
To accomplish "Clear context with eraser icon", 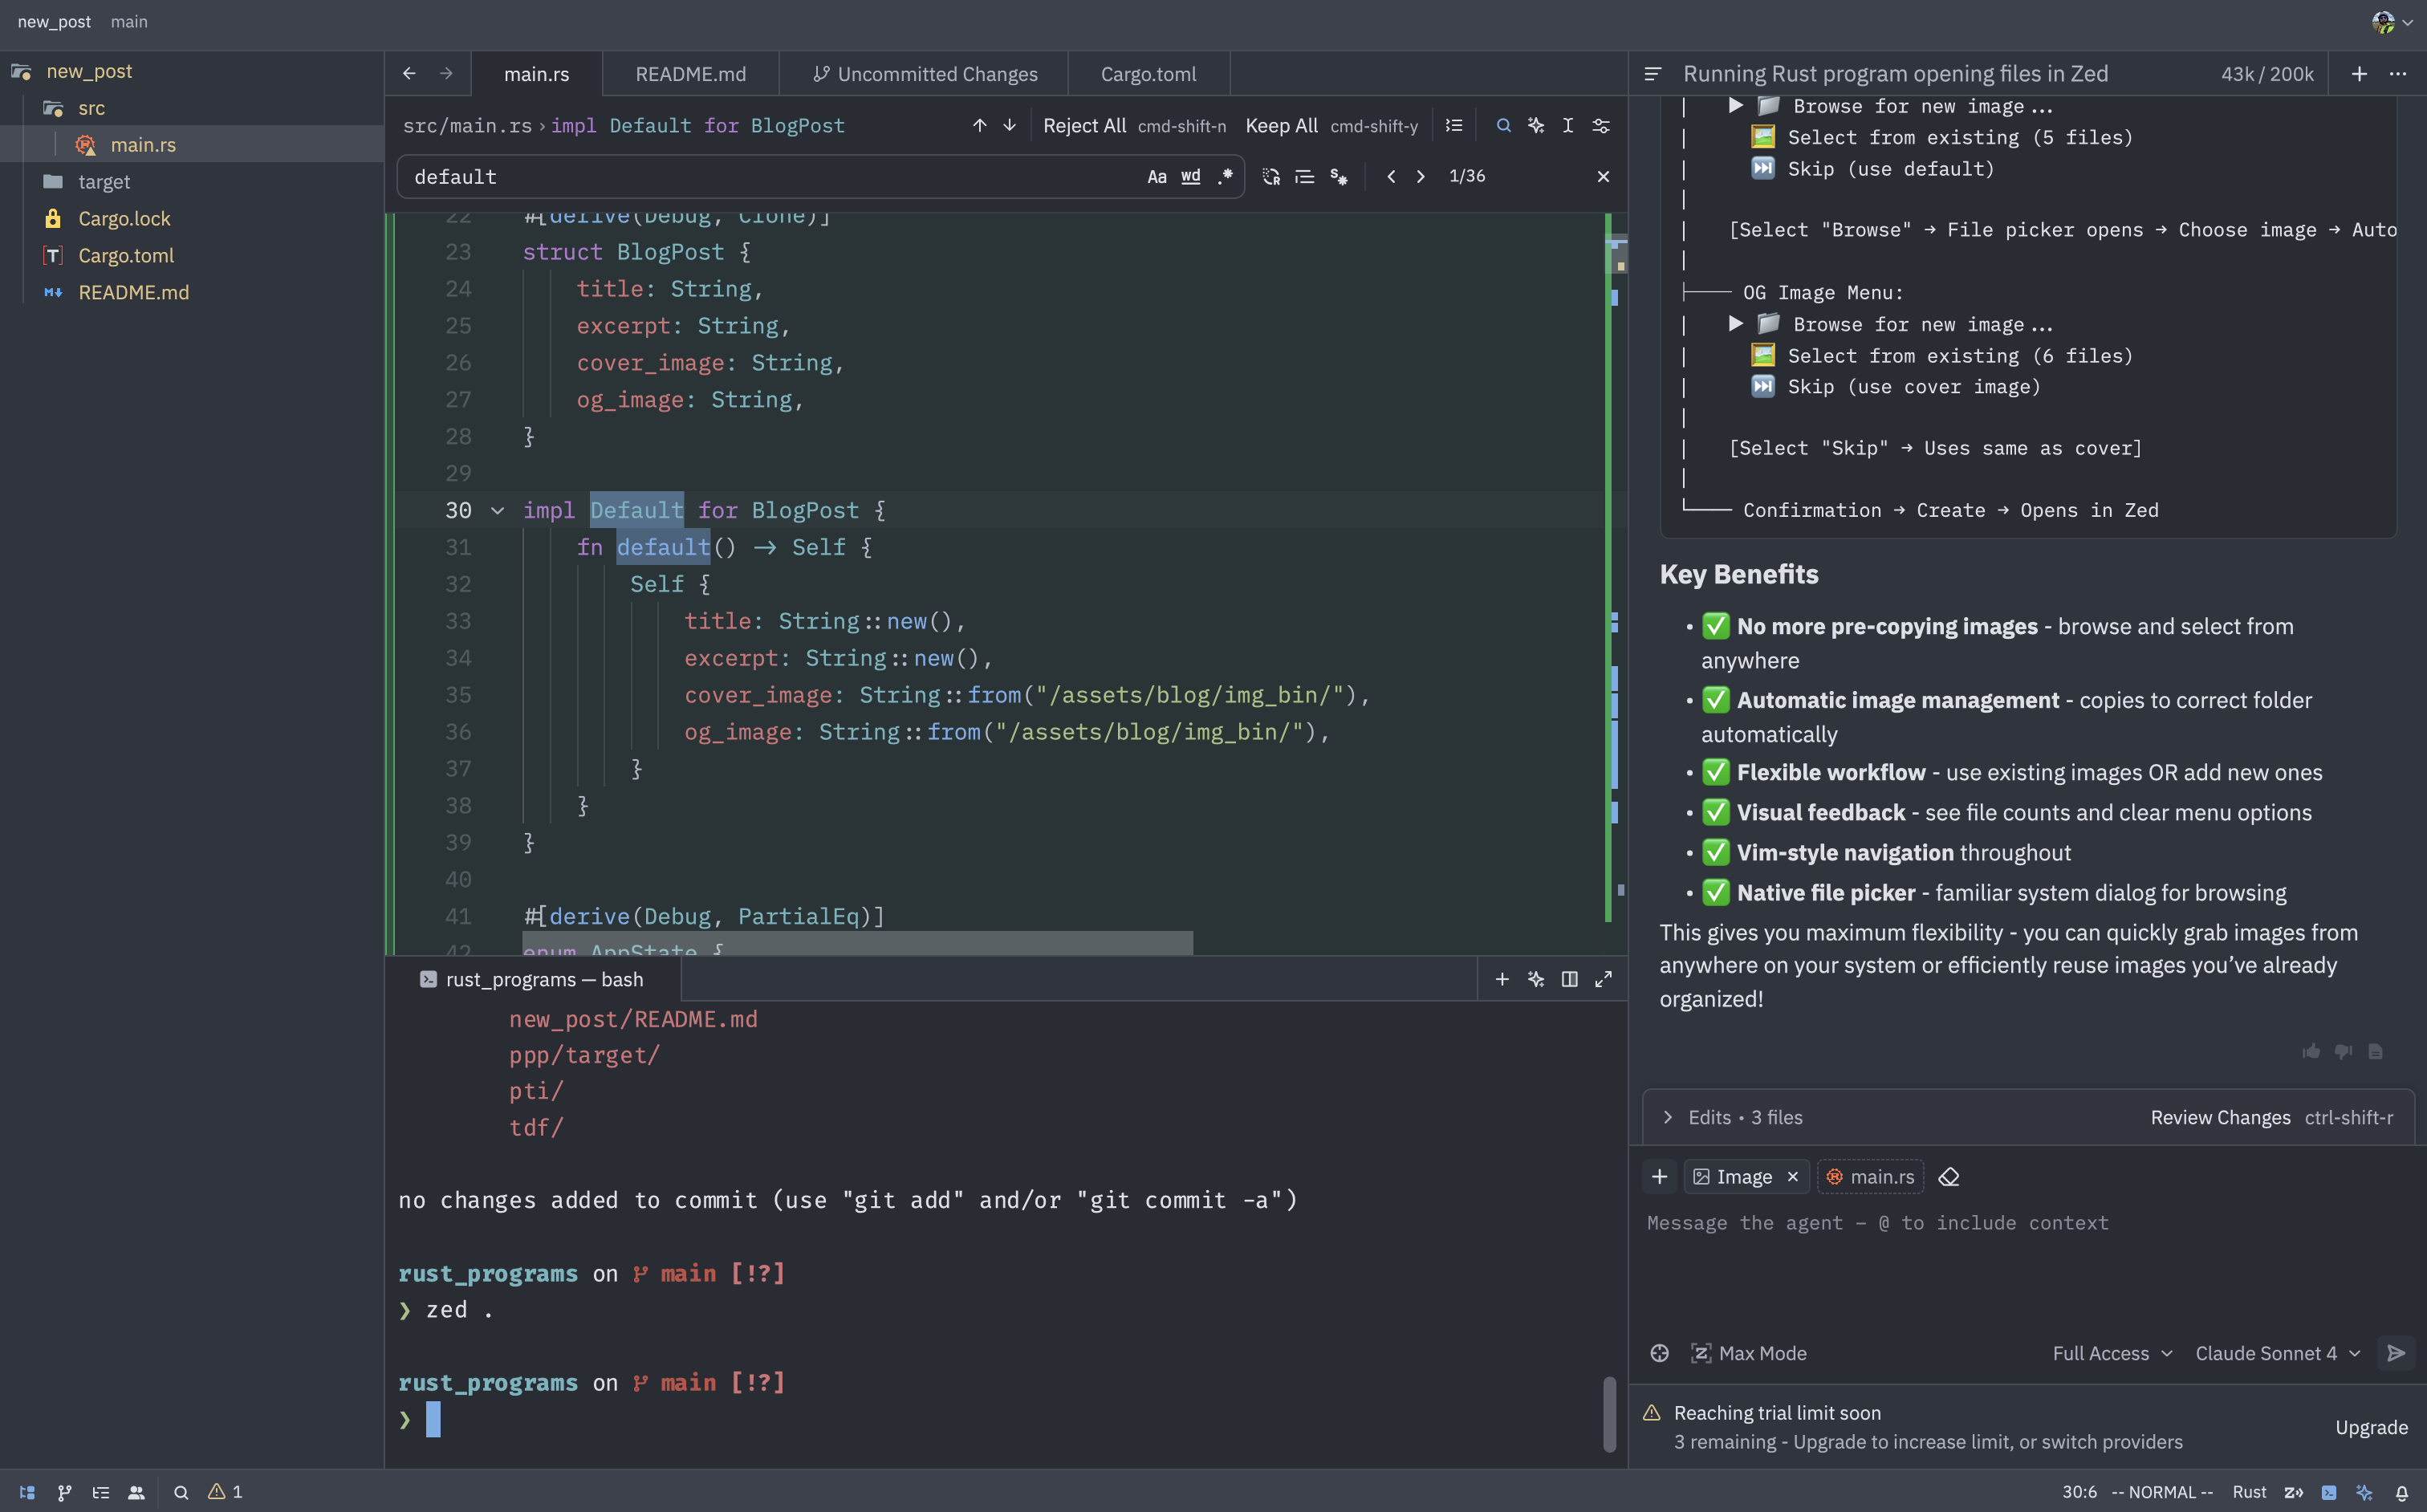I will coord(1949,1177).
